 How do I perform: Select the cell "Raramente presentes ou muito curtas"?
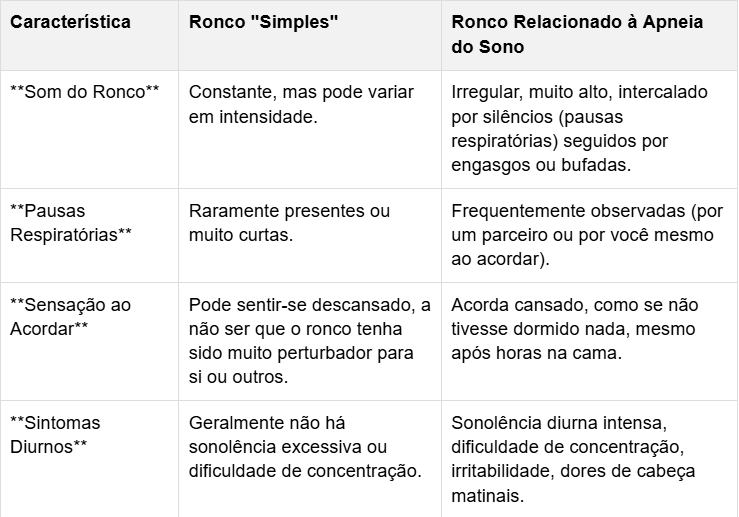[289, 223]
